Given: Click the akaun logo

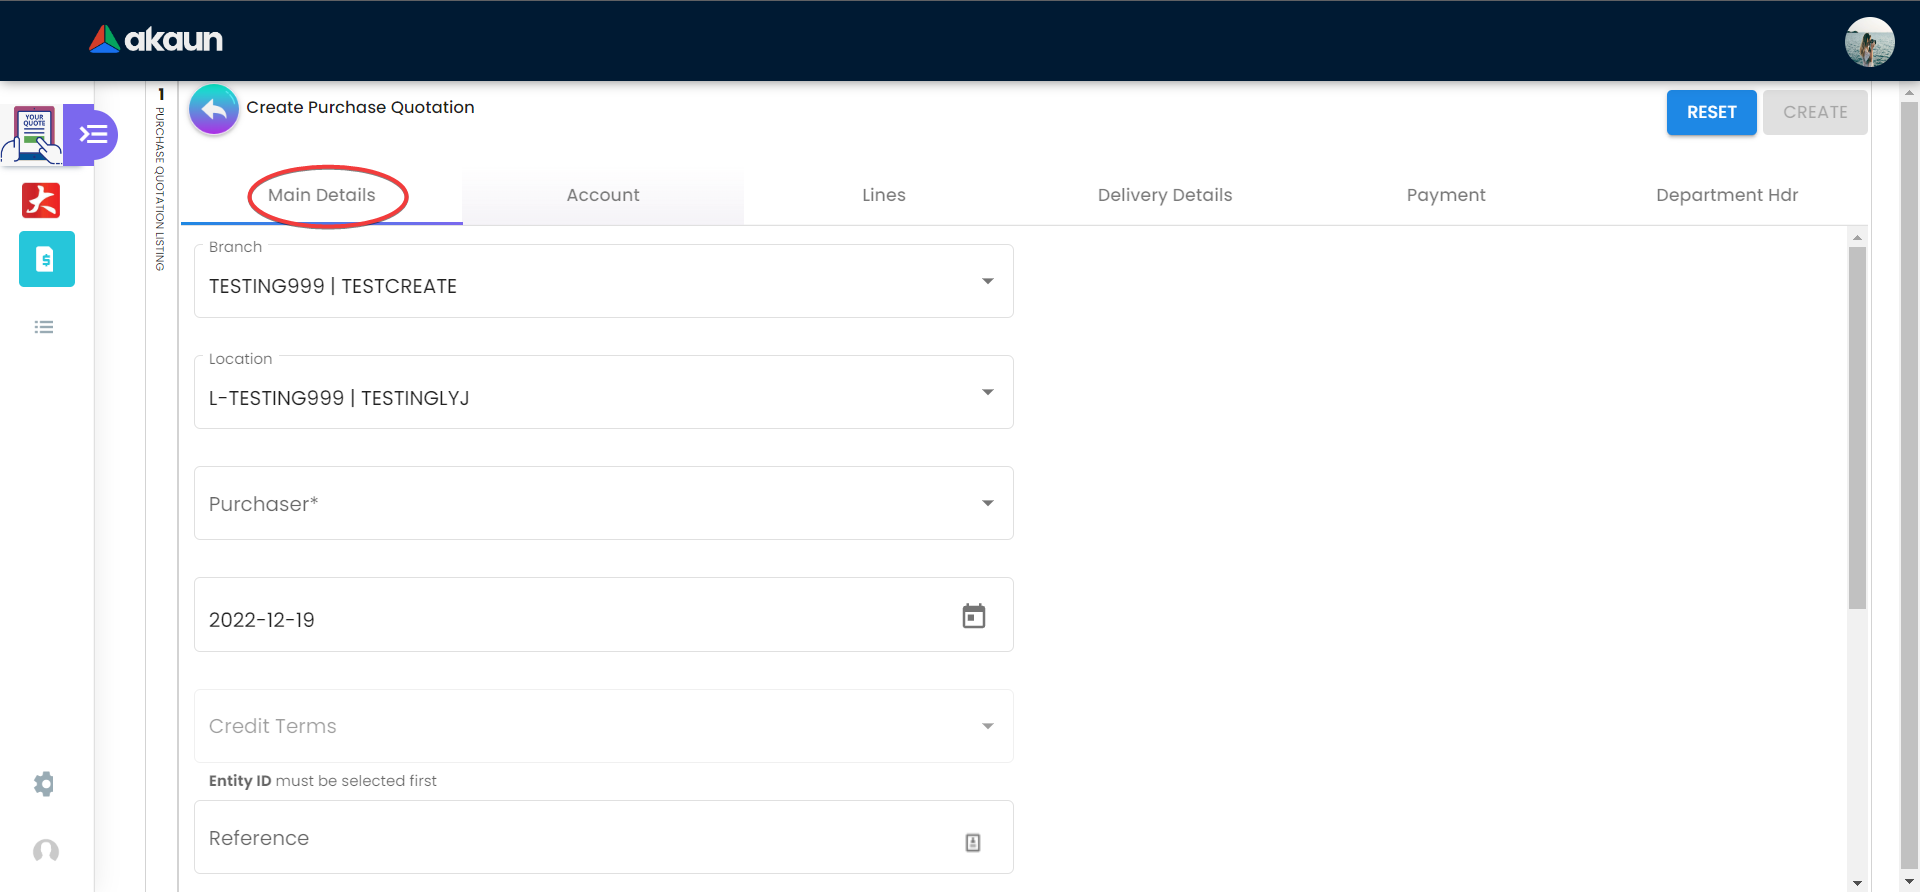Looking at the screenshot, I should [x=156, y=39].
